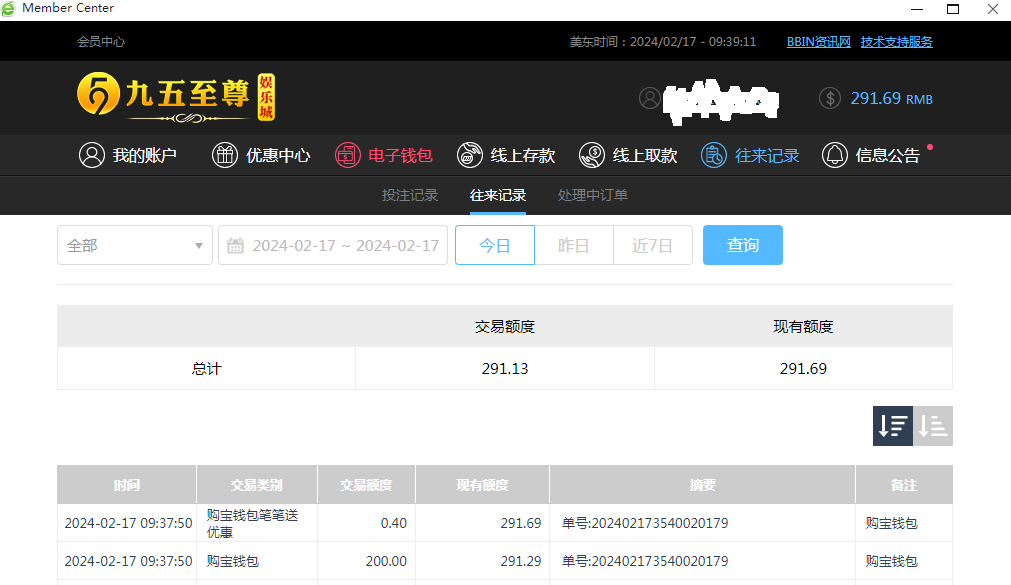This screenshot has height=585, width=1011.
Task: Switch to 投注记录 tab
Action: (x=409, y=195)
